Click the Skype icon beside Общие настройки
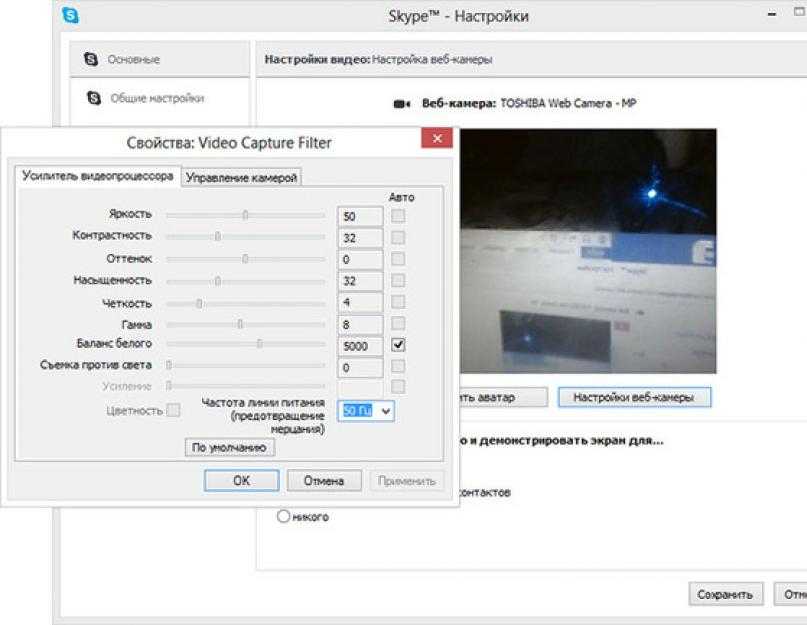The image size is (807, 625). [94, 97]
